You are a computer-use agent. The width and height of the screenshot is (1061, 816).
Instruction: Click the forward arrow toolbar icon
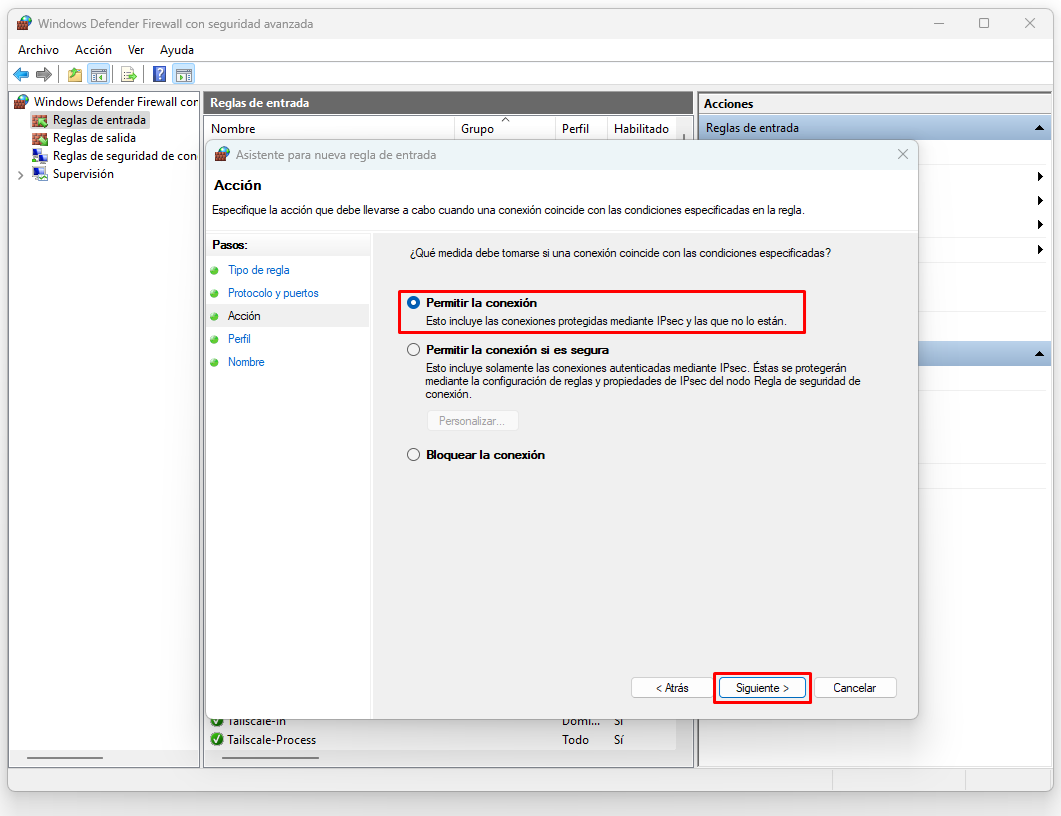click(x=44, y=74)
